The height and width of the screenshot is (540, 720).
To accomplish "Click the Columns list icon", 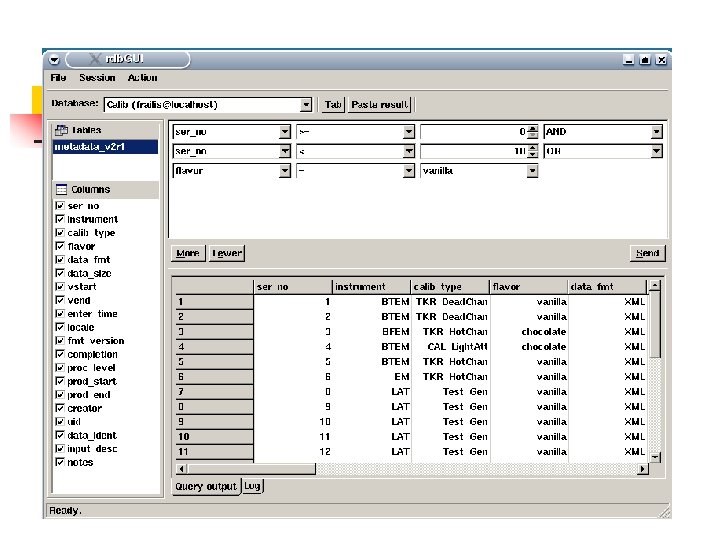I will (x=61, y=189).
